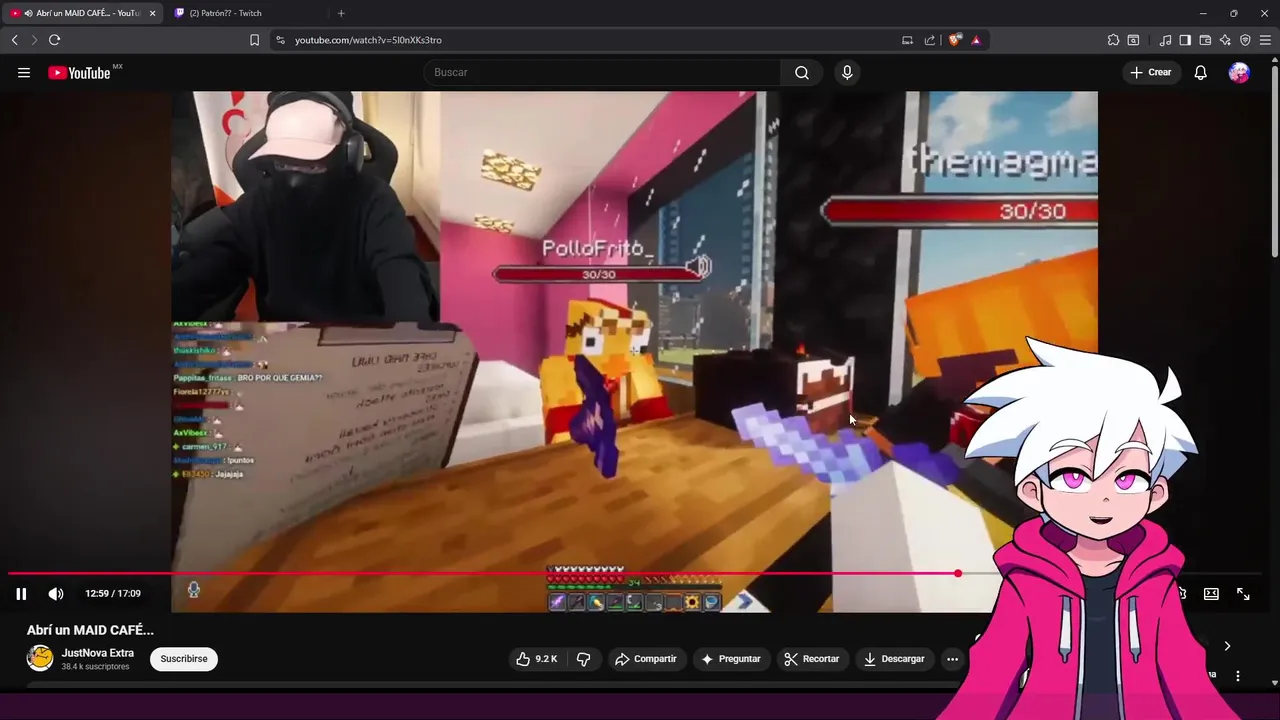Open Brave Shields lion icon
The height and width of the screenshot is (720, 1280).
pyautogui.click(x=955, y=40)
